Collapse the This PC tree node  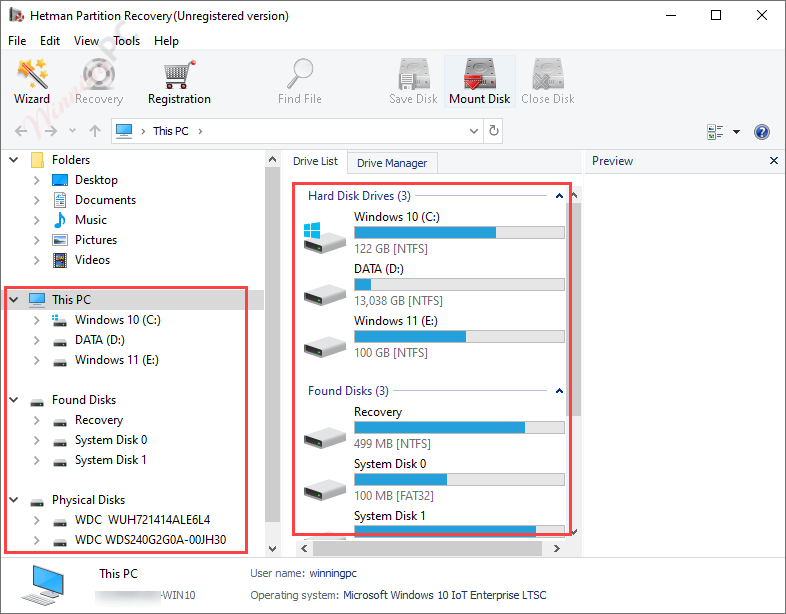(14, 300)
